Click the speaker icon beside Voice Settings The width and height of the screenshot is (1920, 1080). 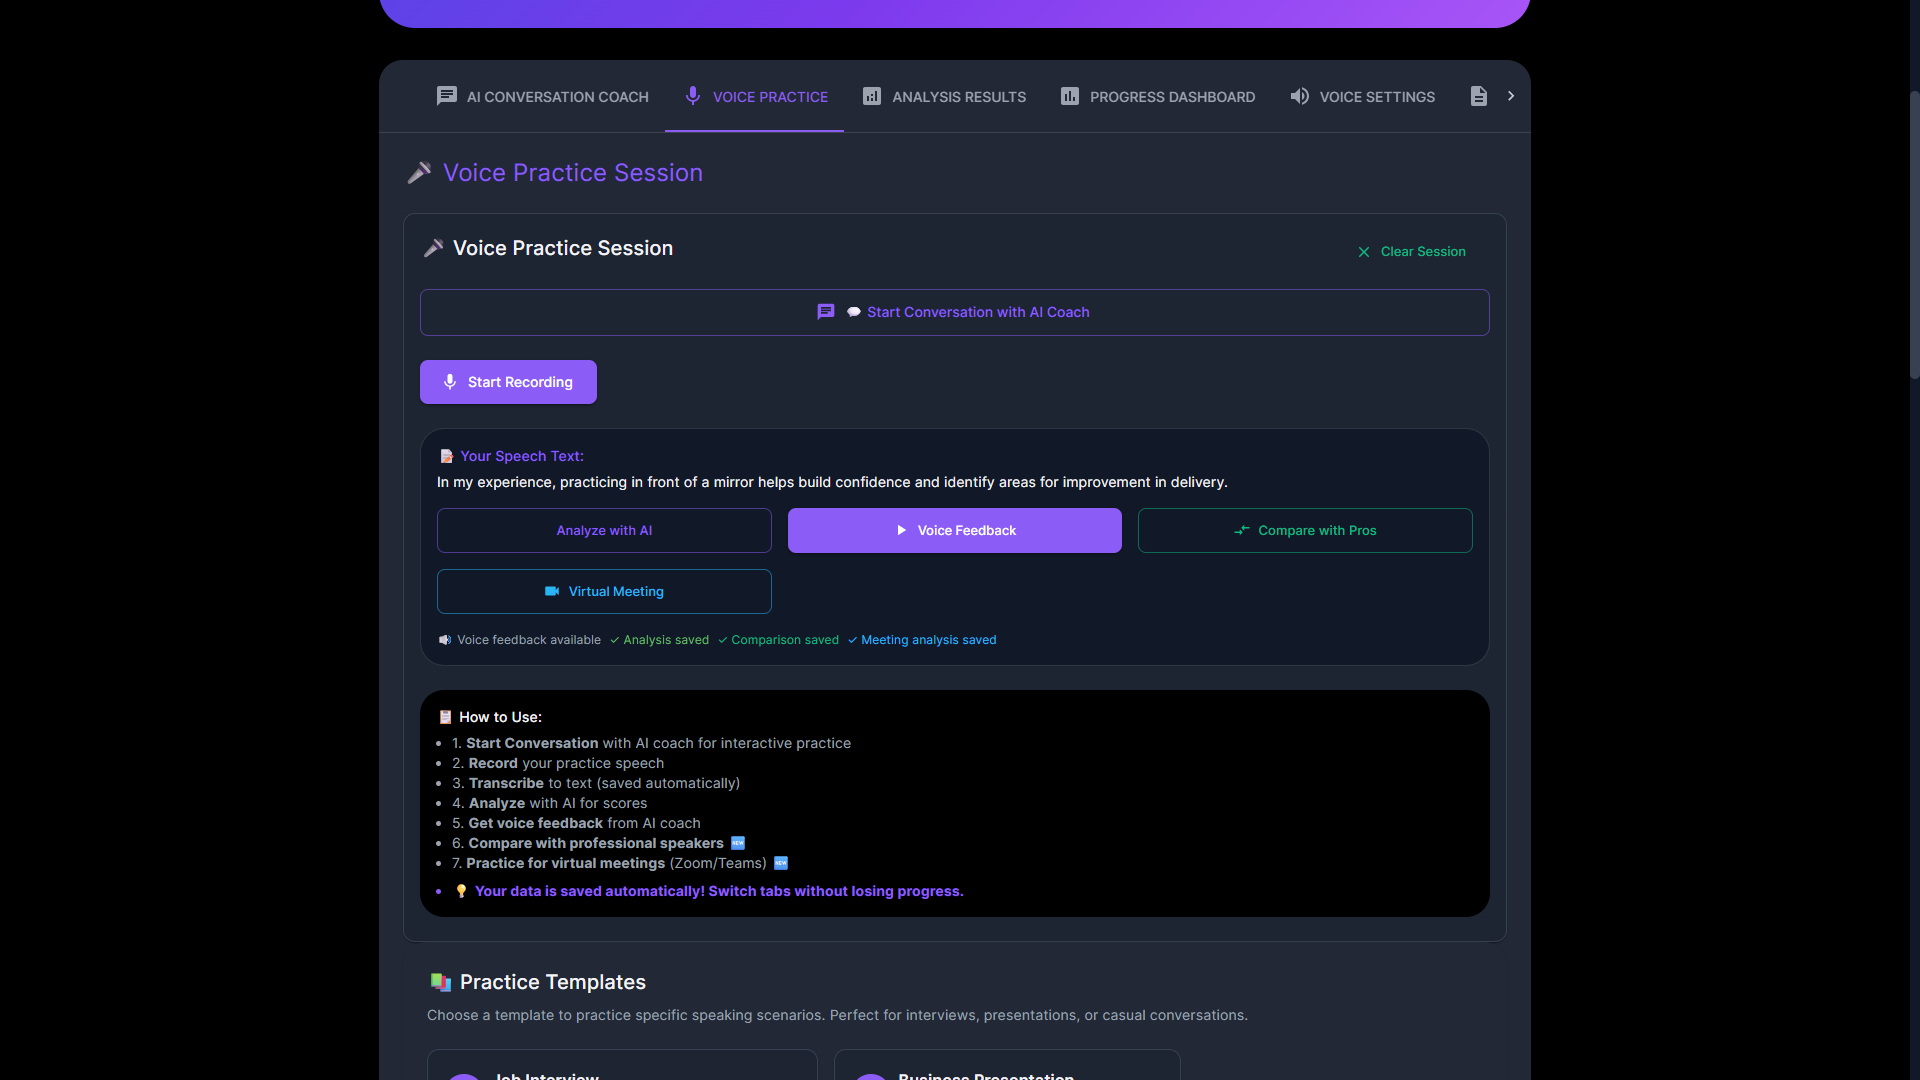[1299, 96]
